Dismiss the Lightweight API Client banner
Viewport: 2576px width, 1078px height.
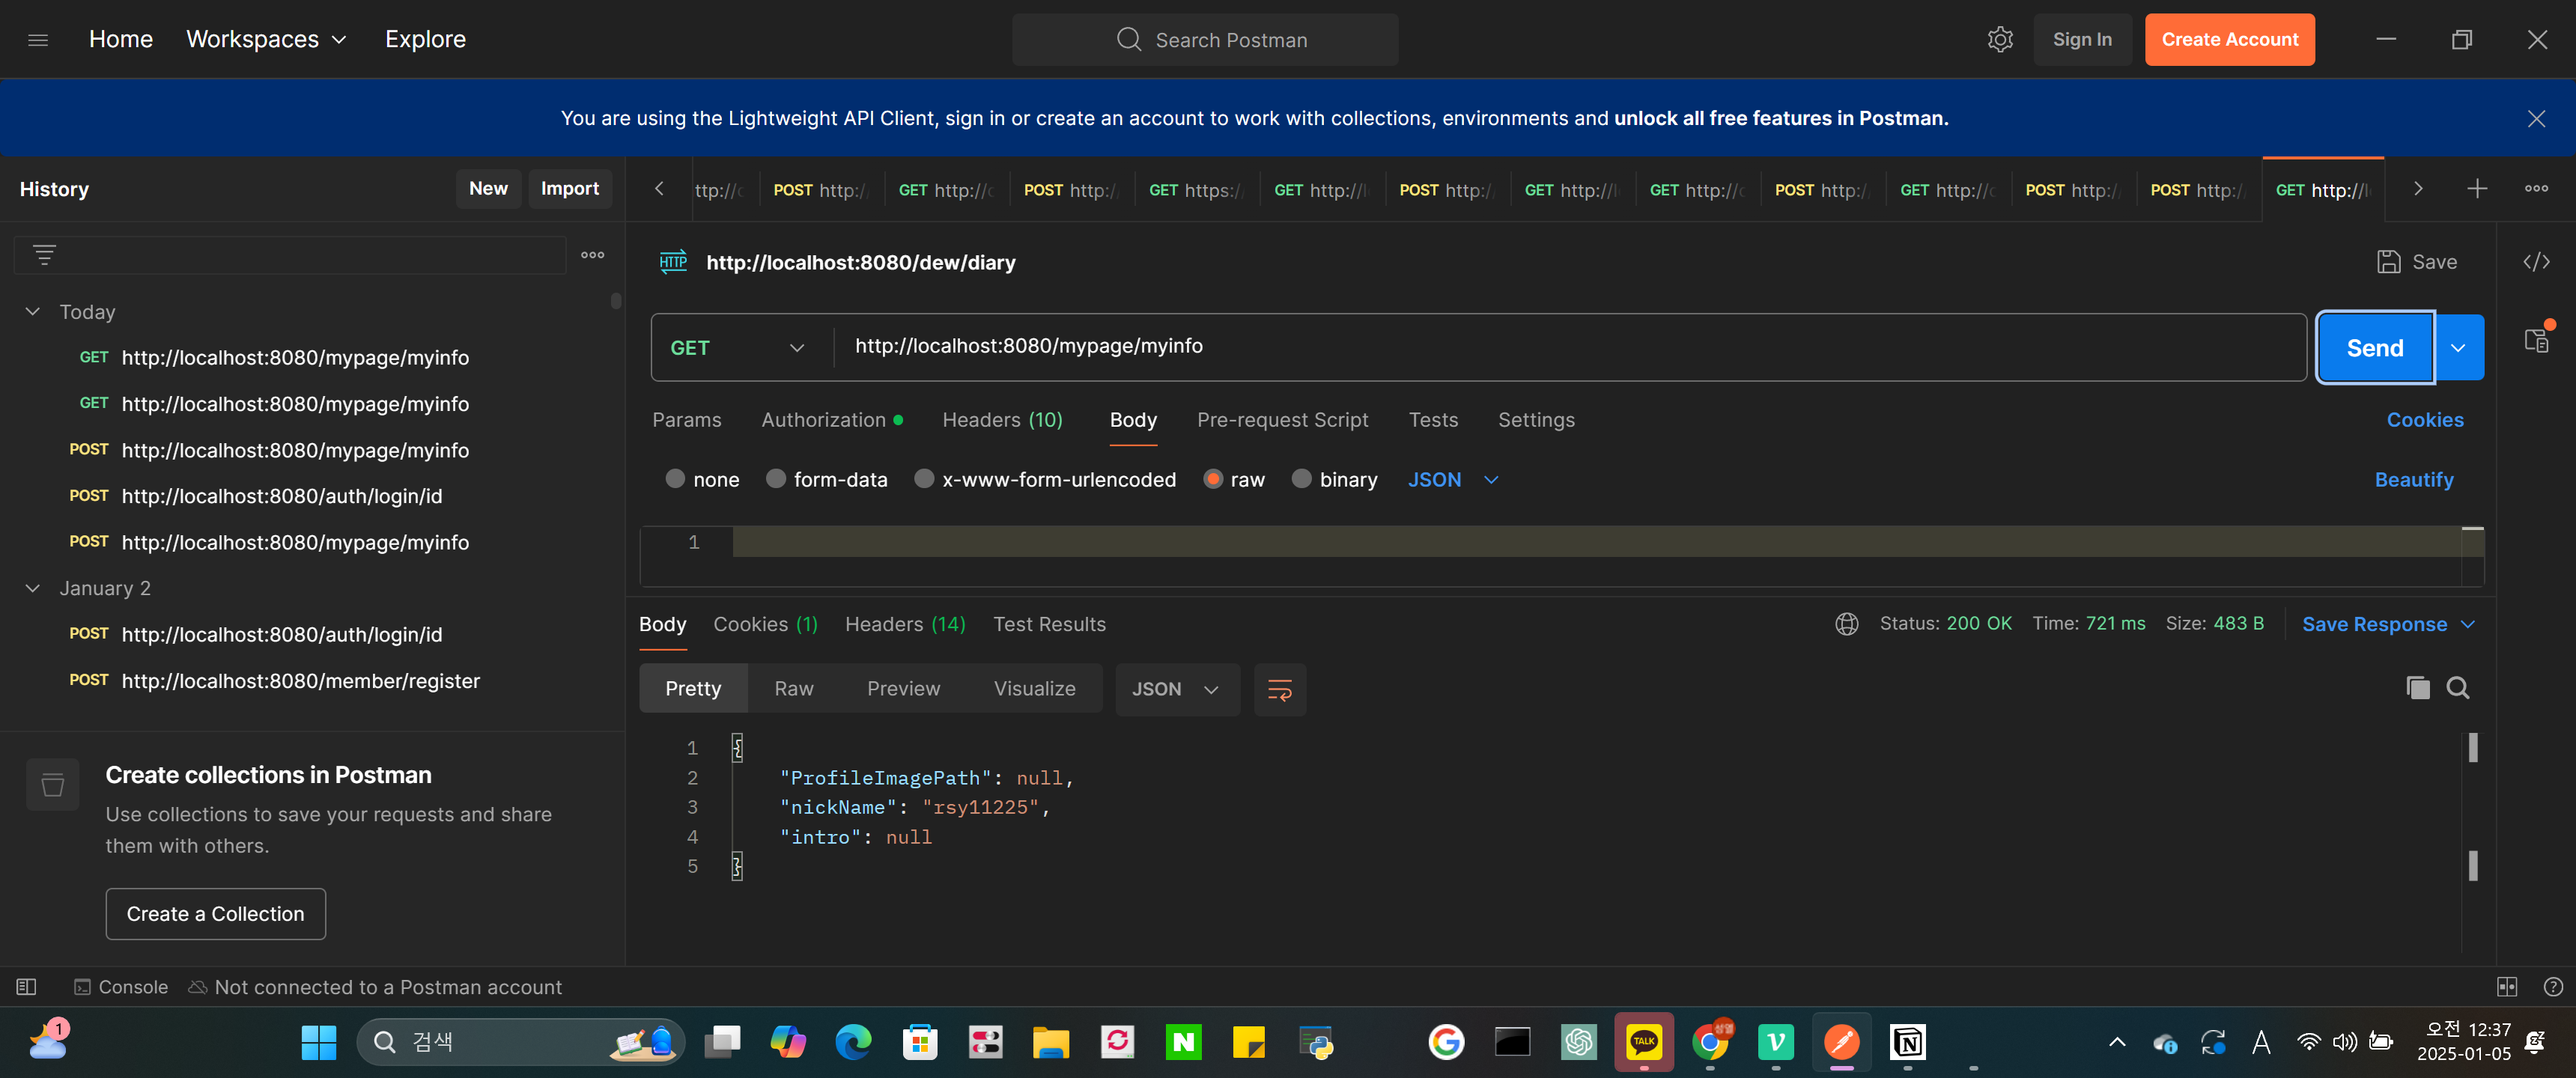(x=2536, y=119)
